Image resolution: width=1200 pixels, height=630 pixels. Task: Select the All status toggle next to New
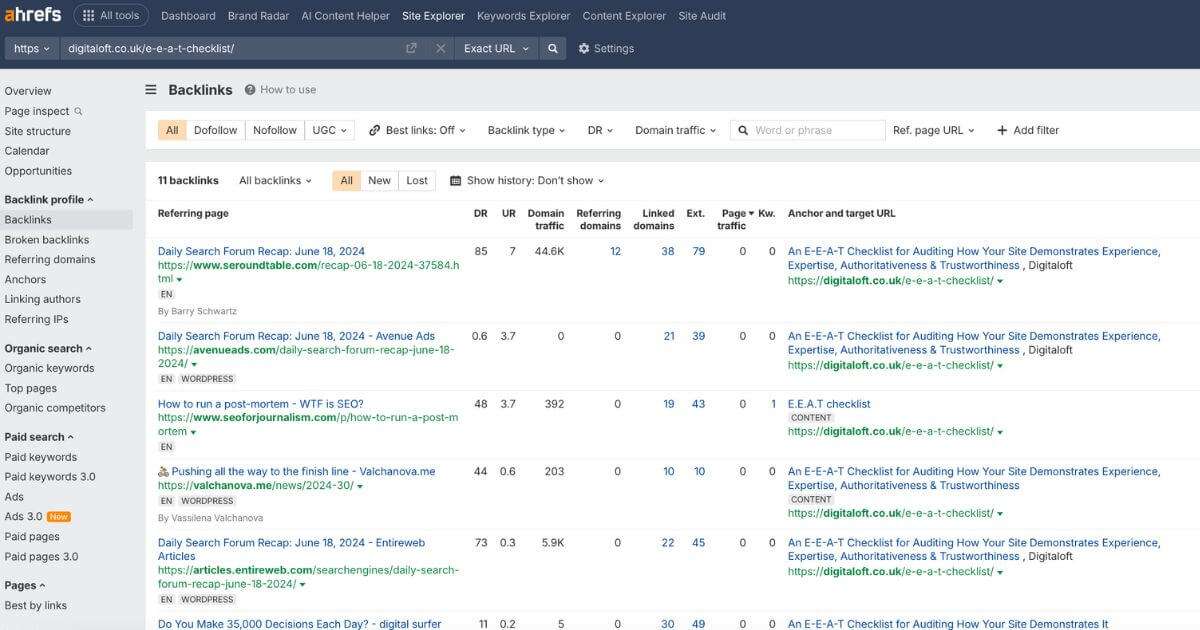point(346,181)
